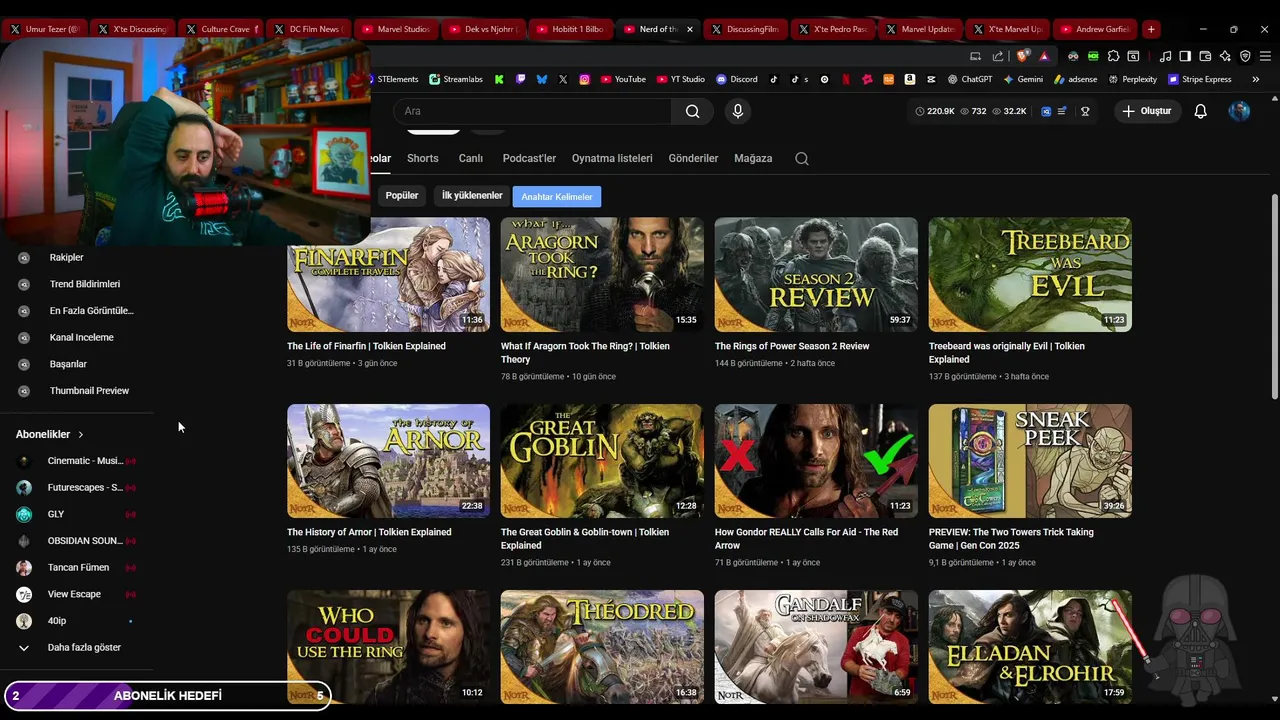Open Kanal İnceleme sidebar item

point(81,337)
